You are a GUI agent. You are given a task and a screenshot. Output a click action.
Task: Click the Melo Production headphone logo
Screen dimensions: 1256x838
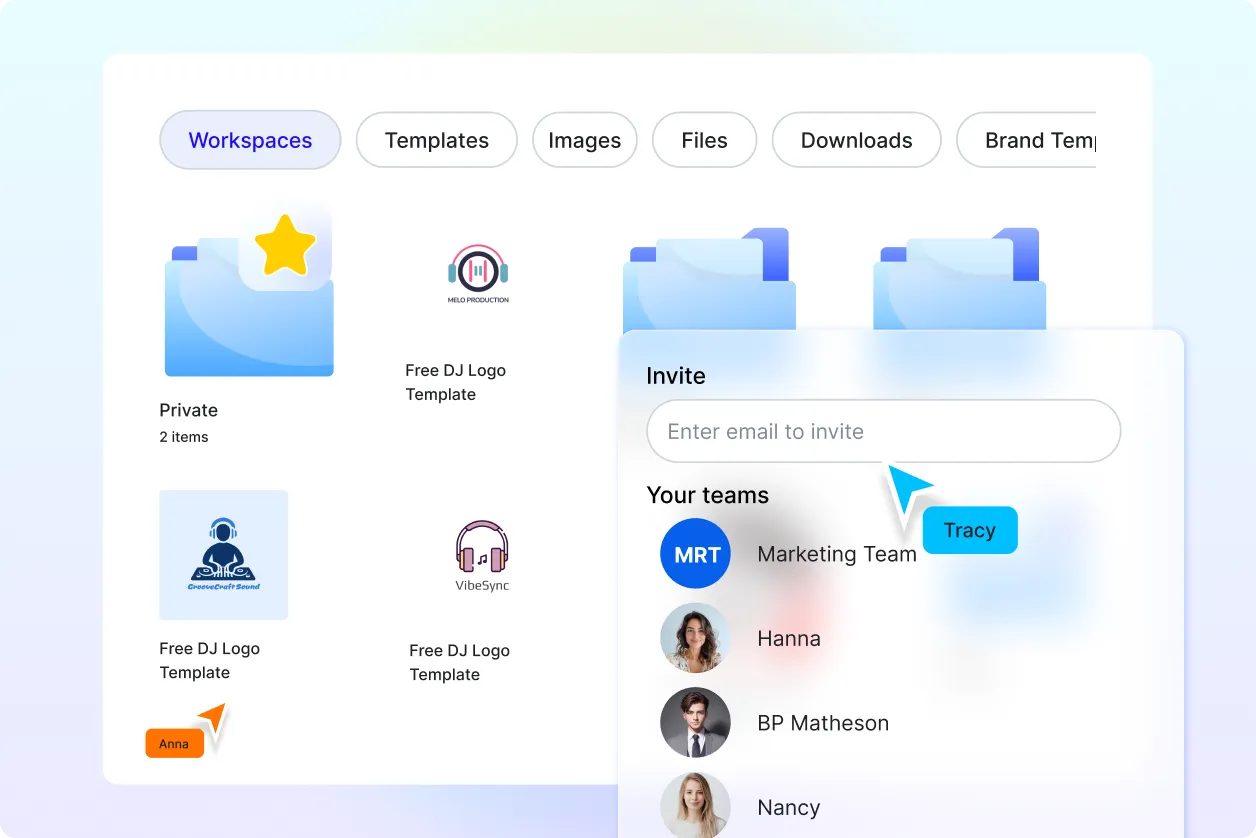point(478,274)
